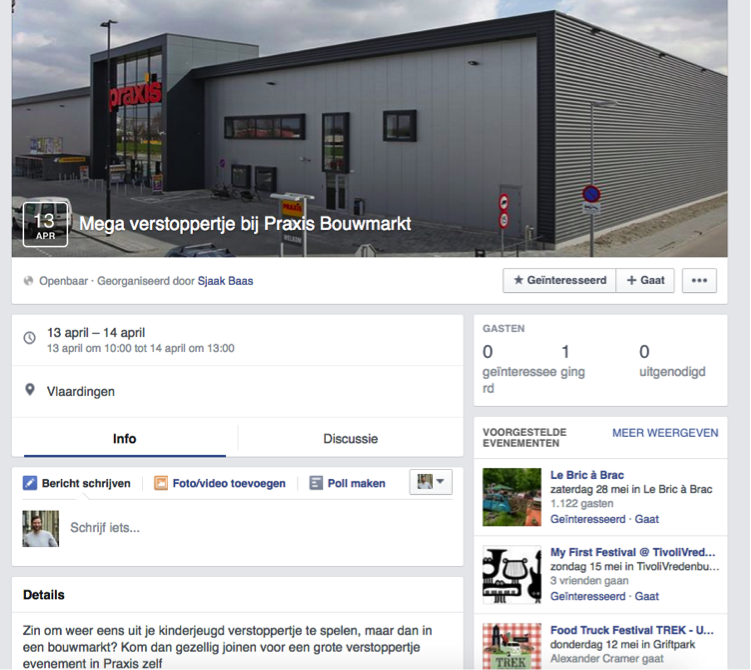Click the location pin next to Vlaardingen
The width and height of the screenshot is (751, 670).
[30, 390]
